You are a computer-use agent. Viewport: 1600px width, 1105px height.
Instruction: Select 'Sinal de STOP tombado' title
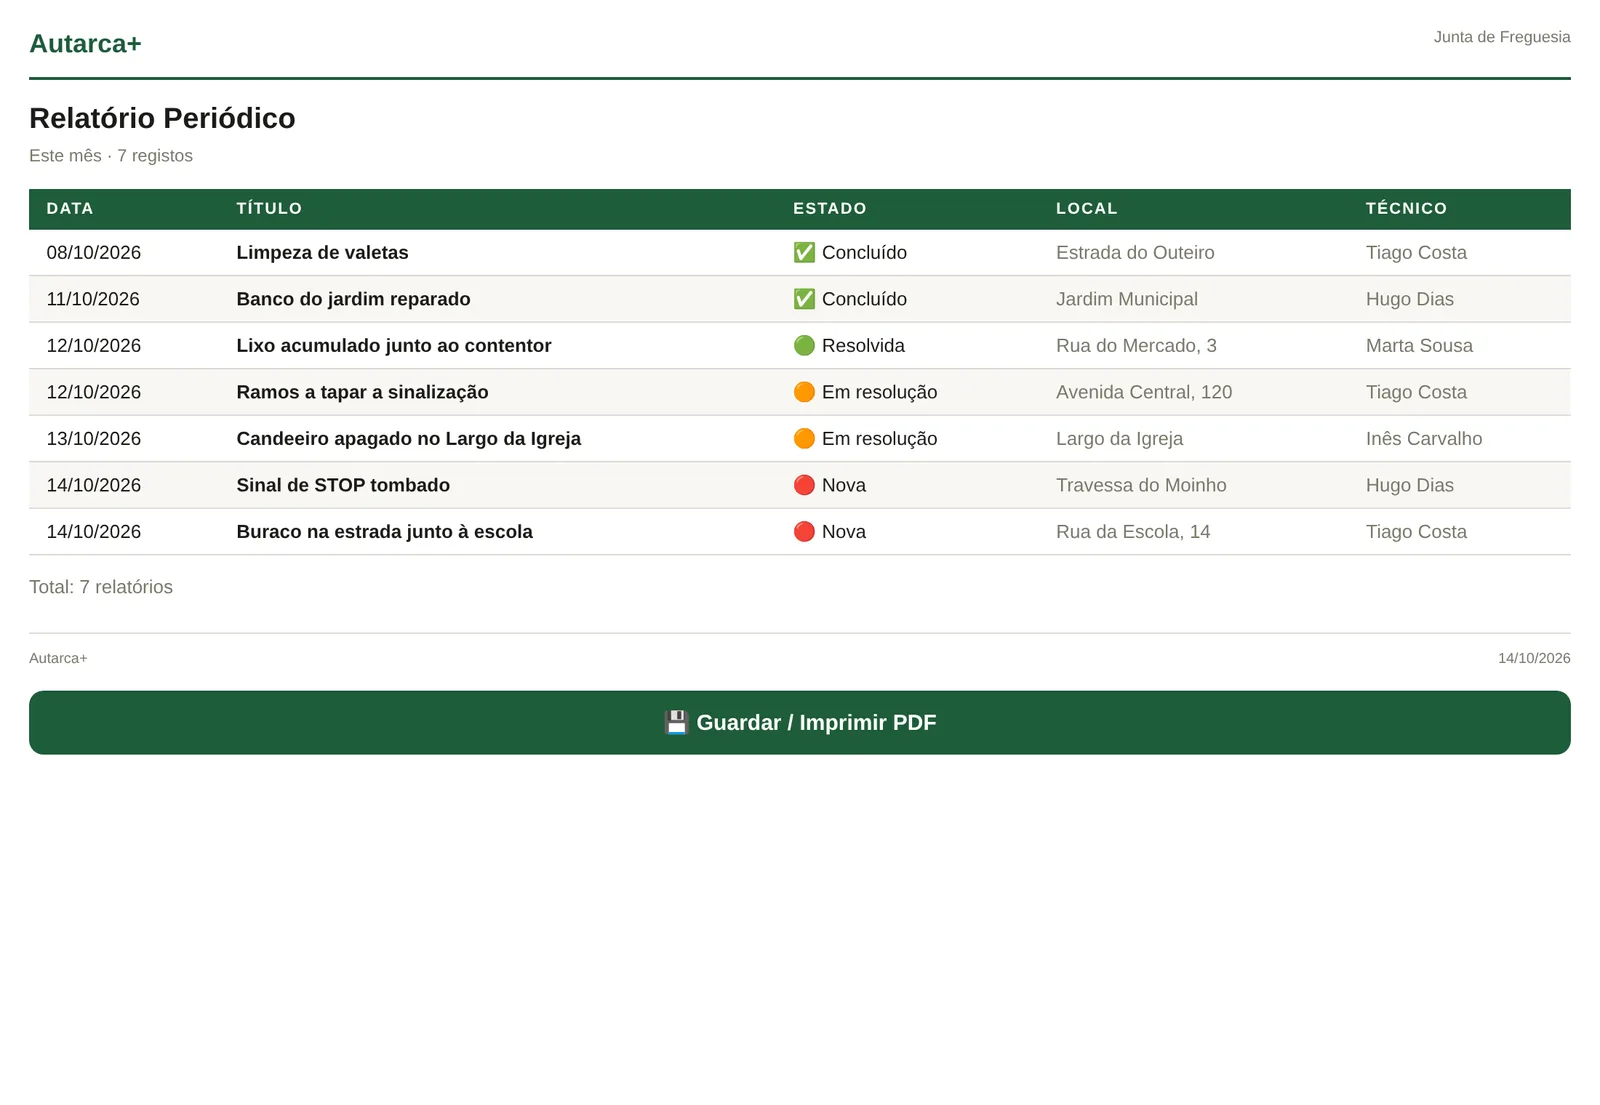pyautogui.click(x=343, y=485)
